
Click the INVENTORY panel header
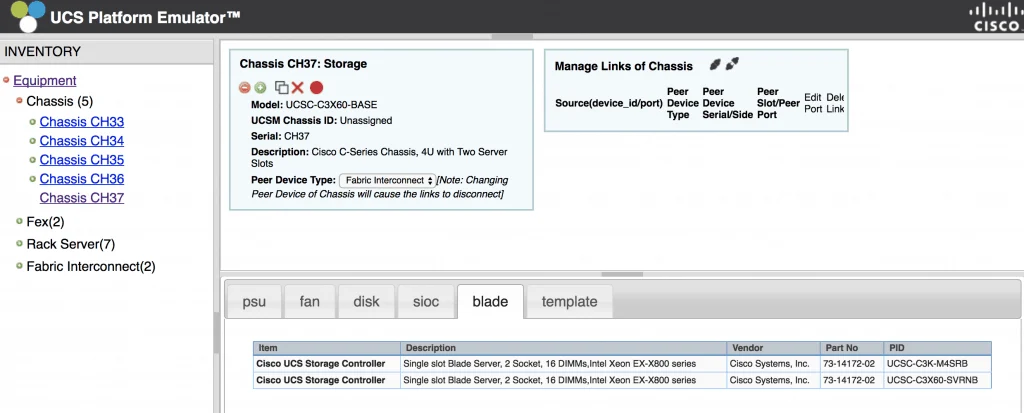click(106, 52)
